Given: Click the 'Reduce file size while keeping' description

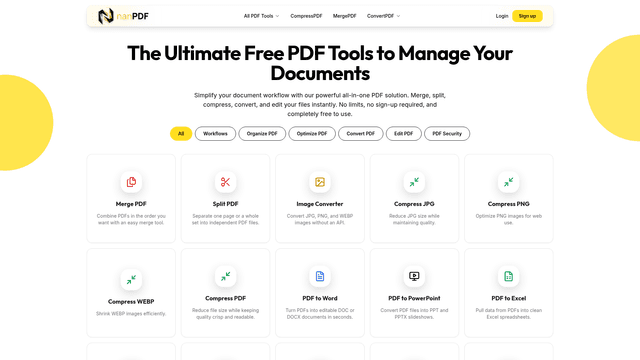Looking at the screenshot, I should point(225,313).
